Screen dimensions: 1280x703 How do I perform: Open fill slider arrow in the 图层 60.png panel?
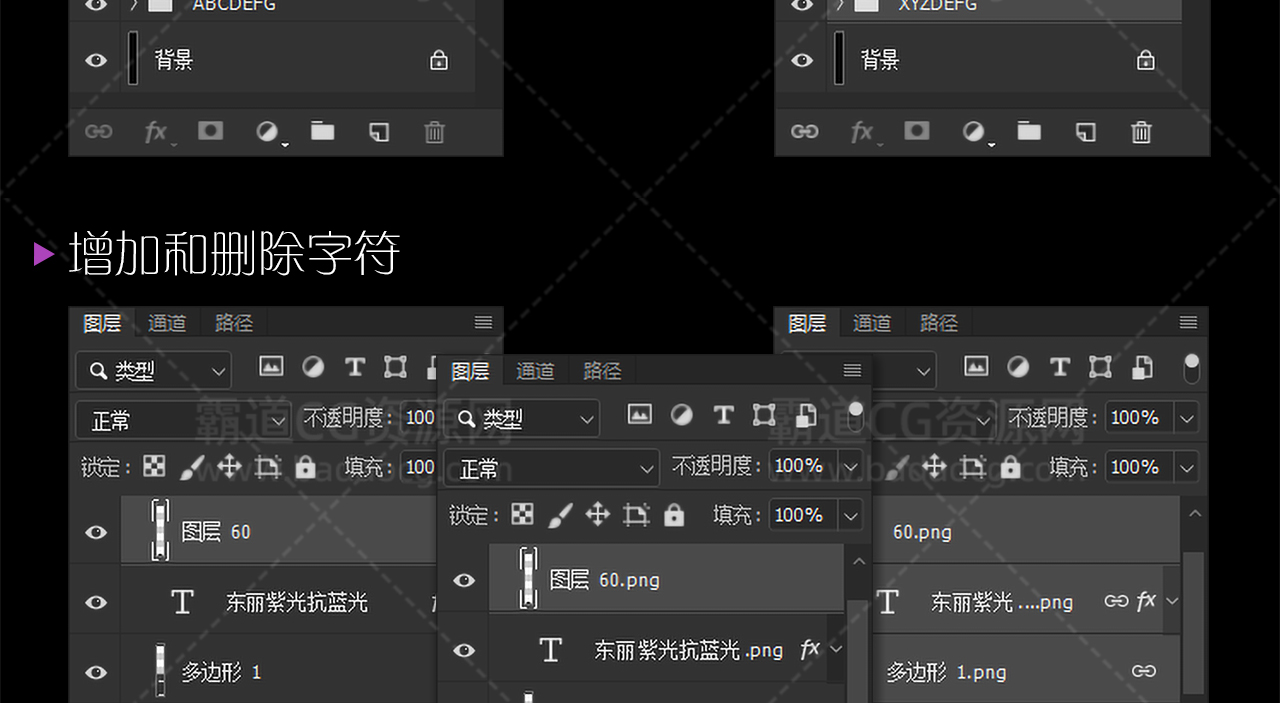[x=851, y=515]
